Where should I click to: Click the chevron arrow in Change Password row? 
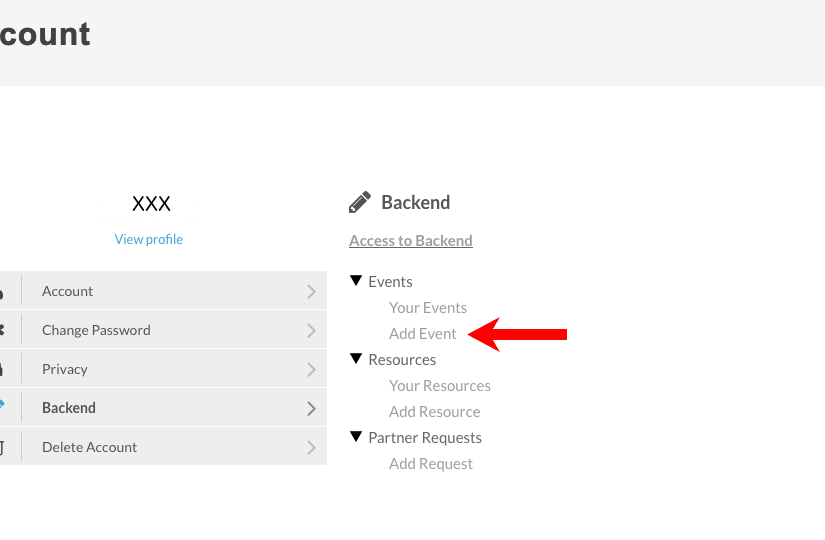(311, 331)
